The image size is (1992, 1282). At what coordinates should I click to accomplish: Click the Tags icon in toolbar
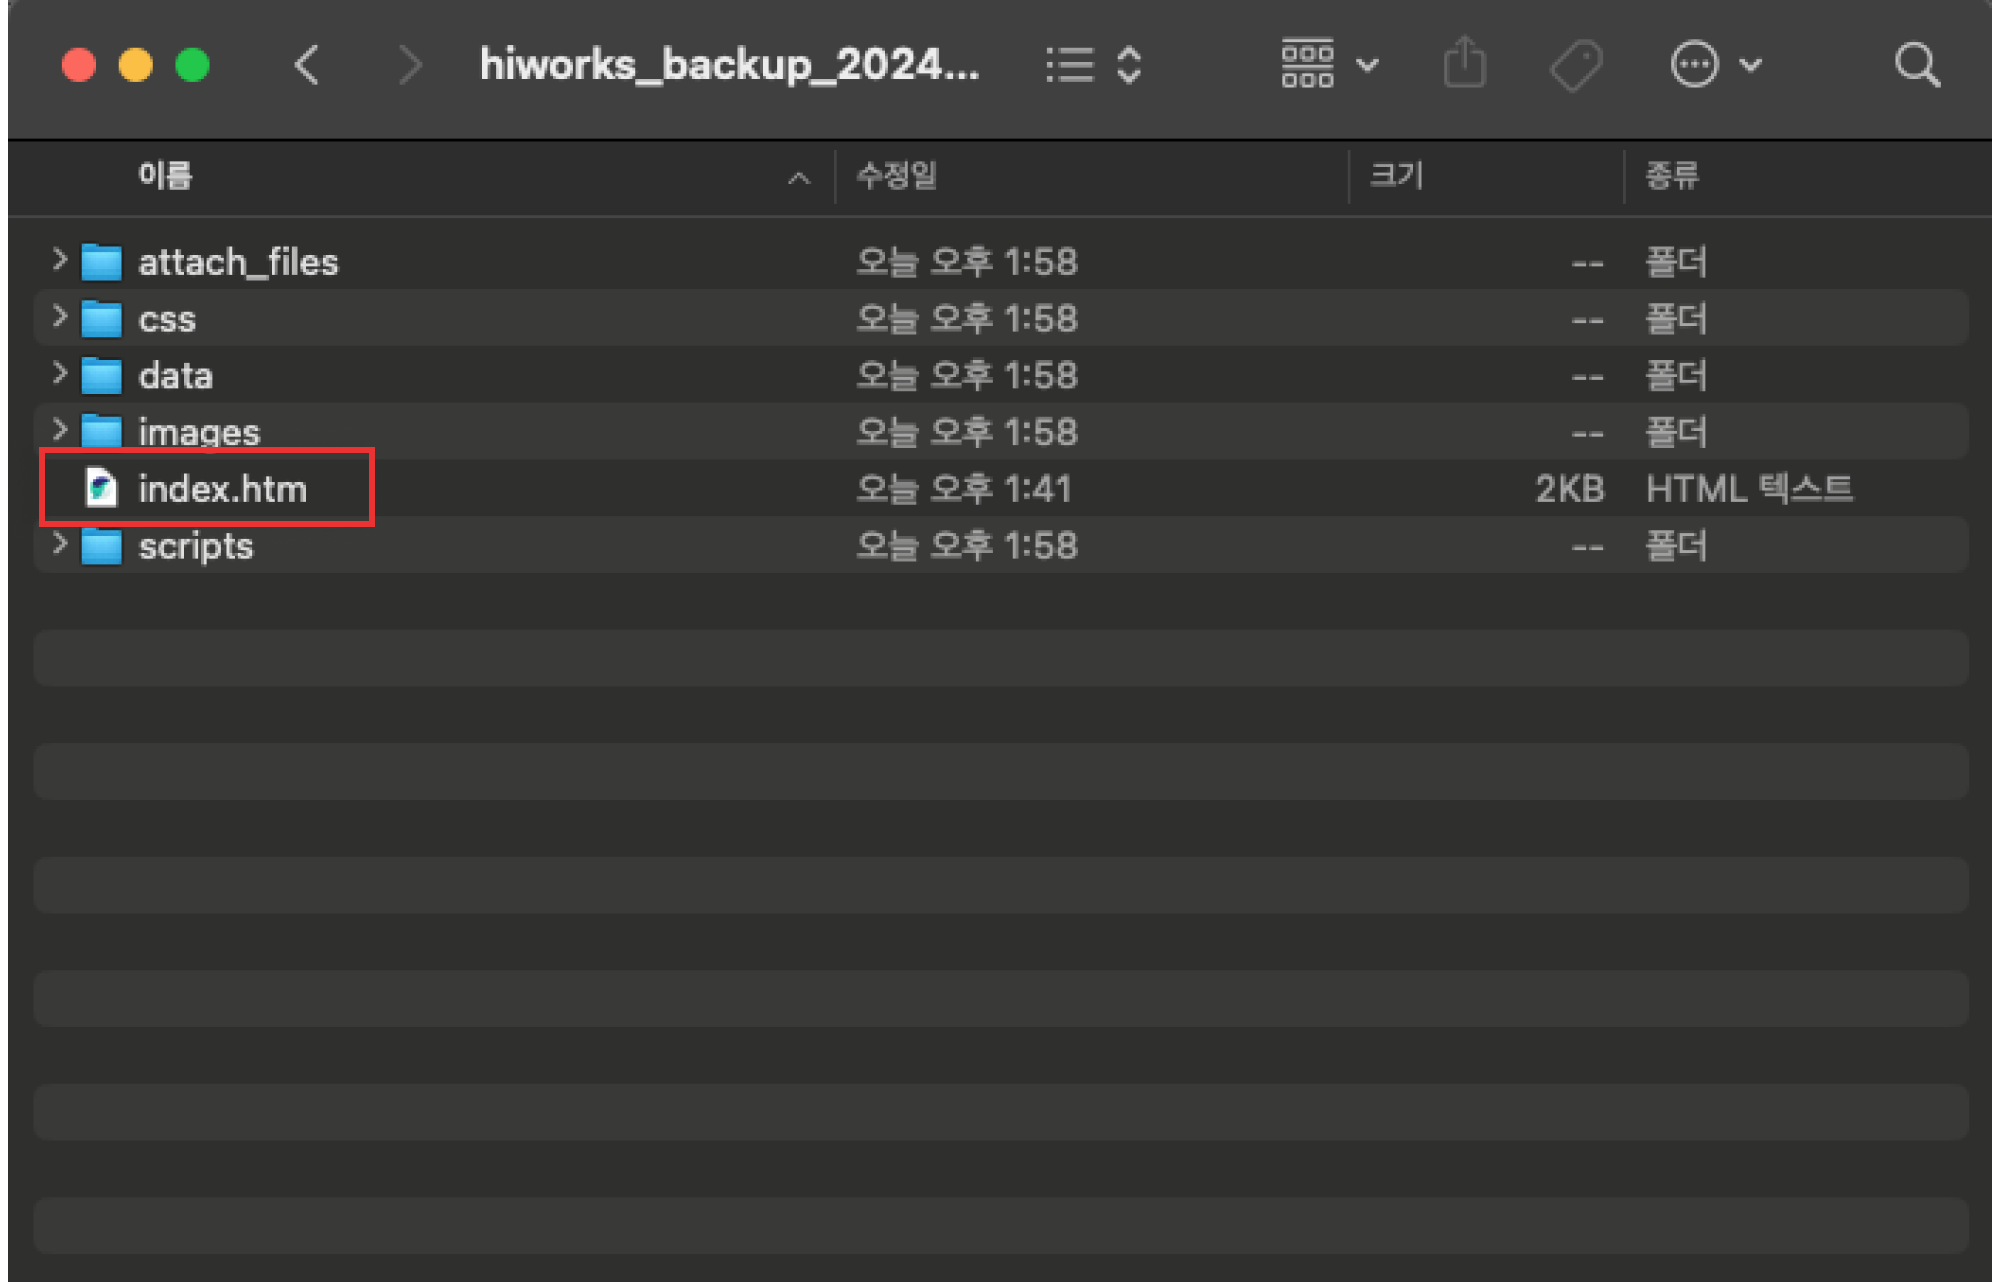tap(1575, 66)
